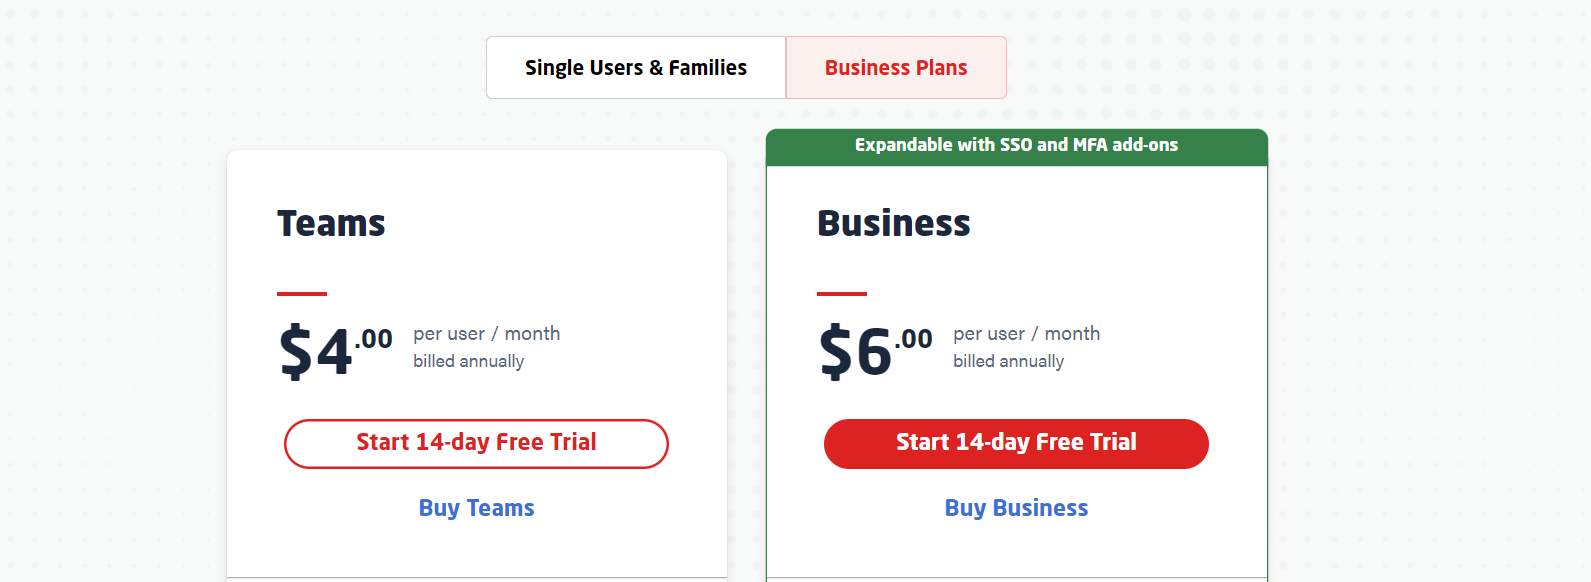The width and height of the screenshot is (1591, 582).
Task: Switch to Single Users & Families tab
Action: pyautogui.click(x=636, y=68)
